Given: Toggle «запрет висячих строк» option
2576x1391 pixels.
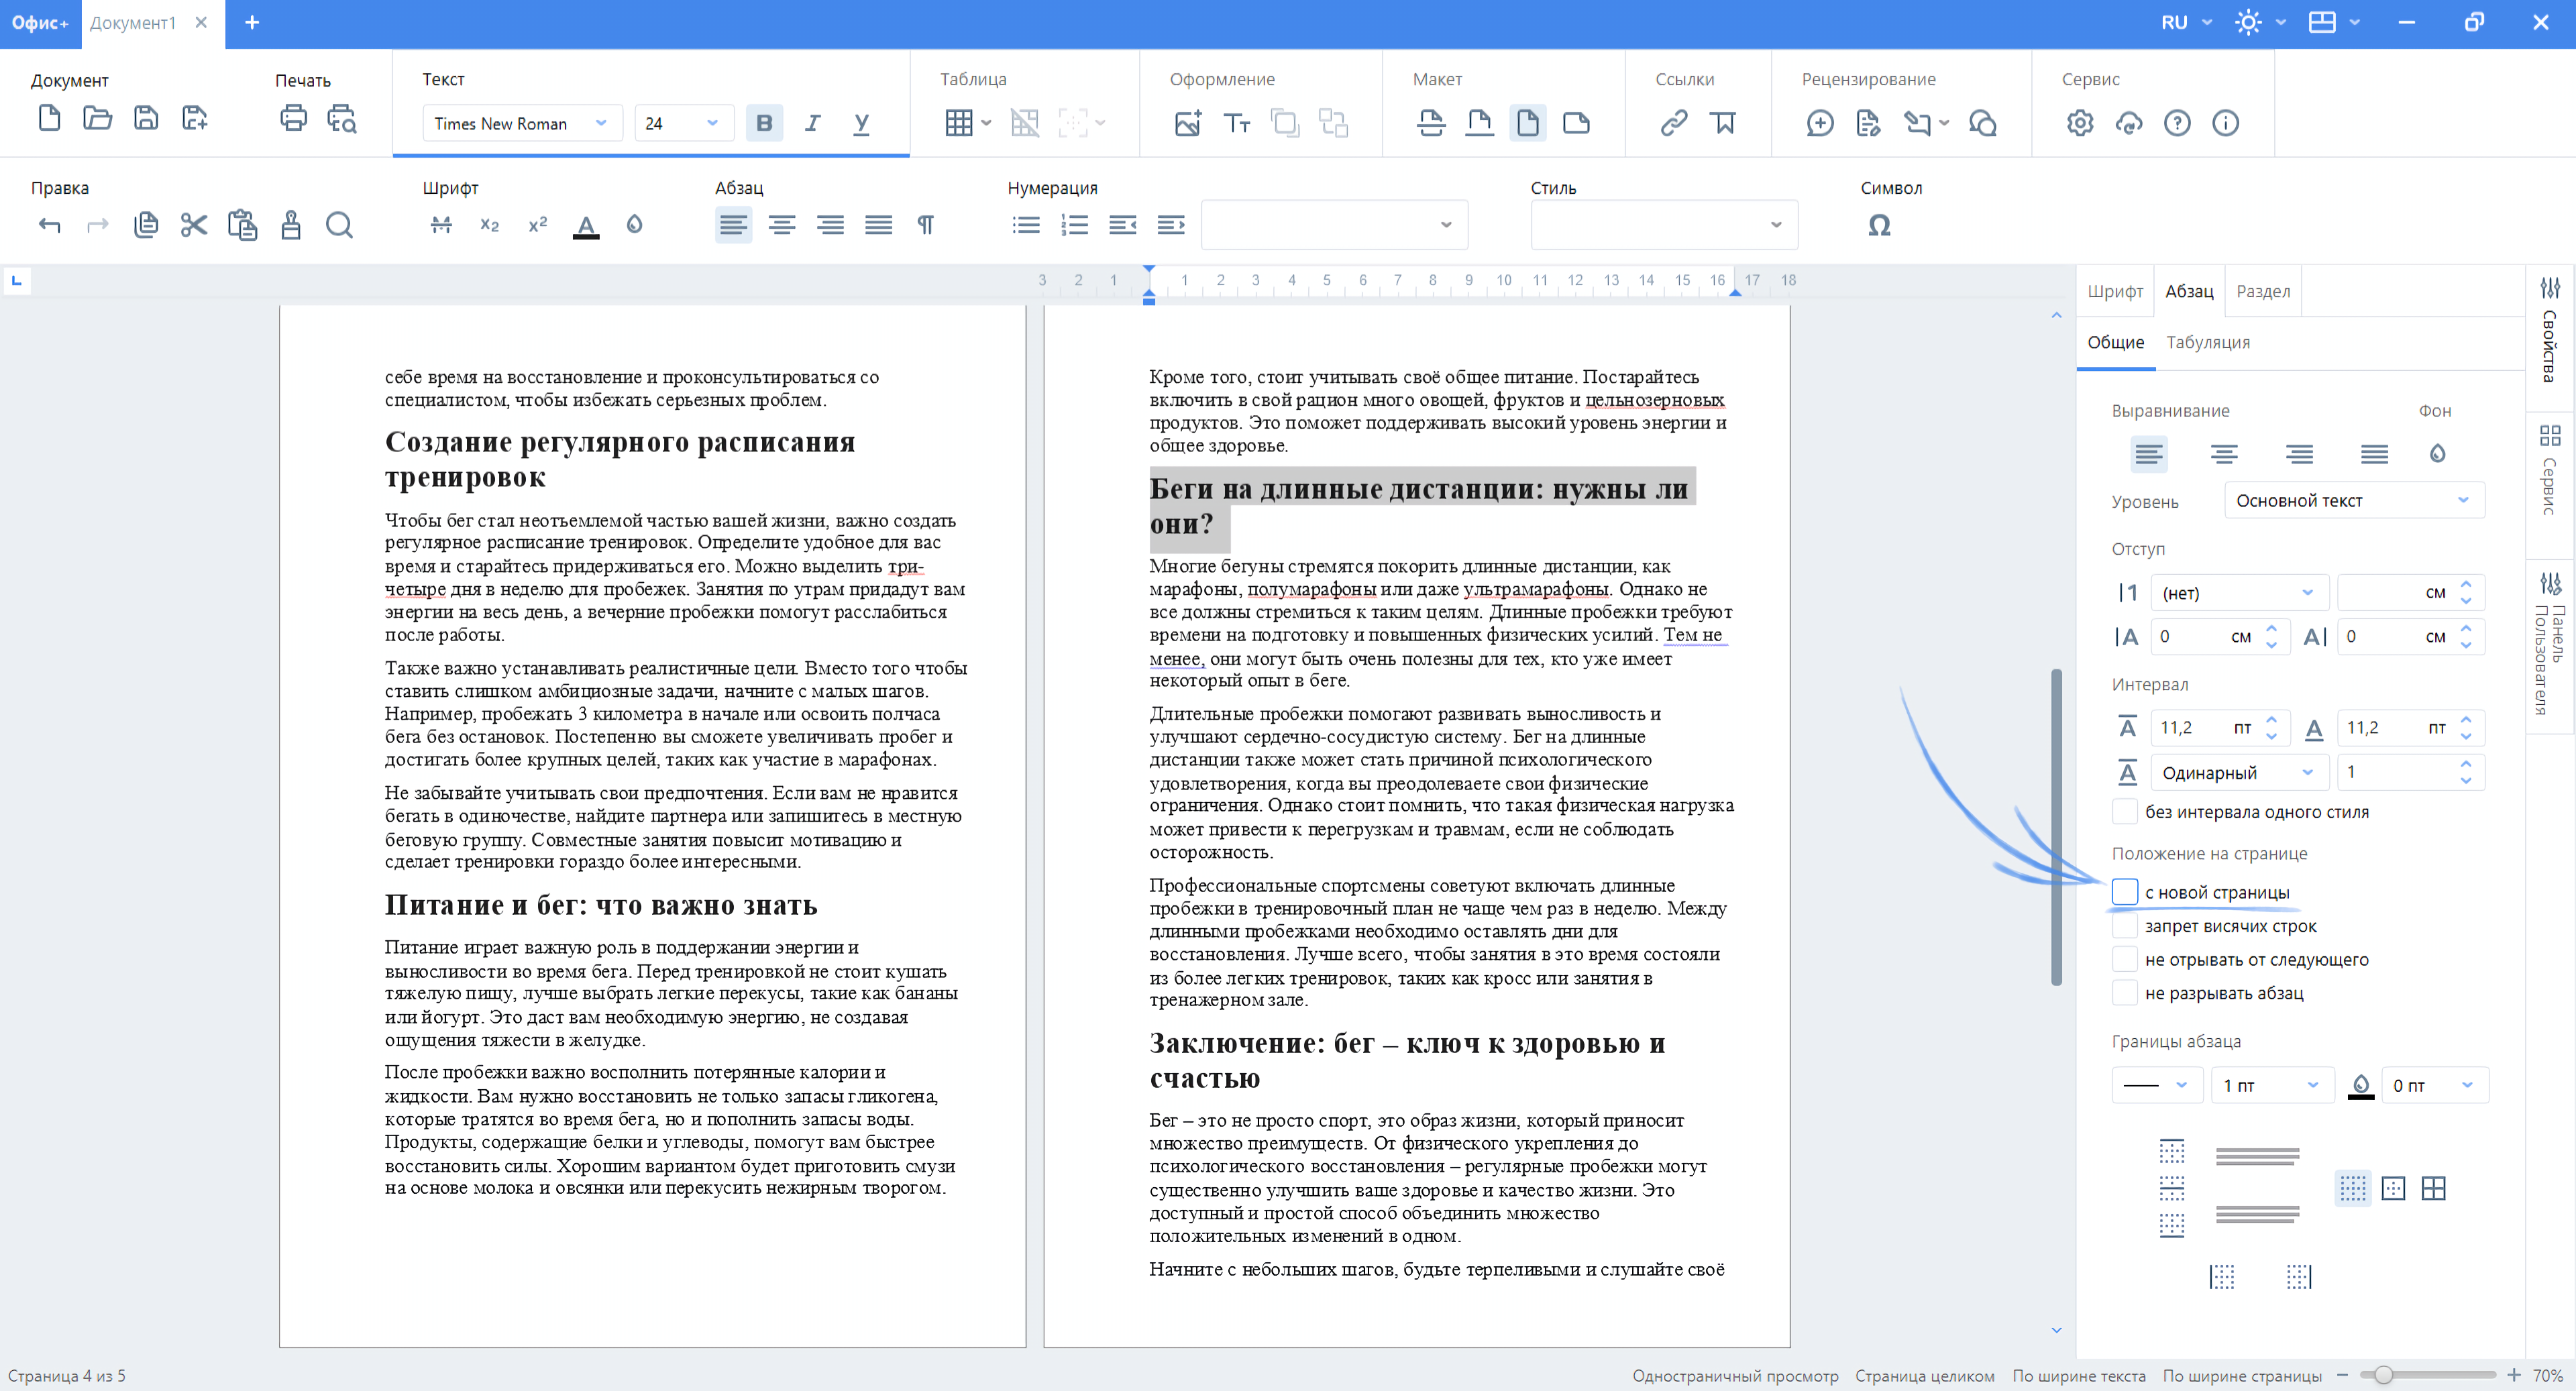Looking at the screenshot, I should [x=2126, y=925].
